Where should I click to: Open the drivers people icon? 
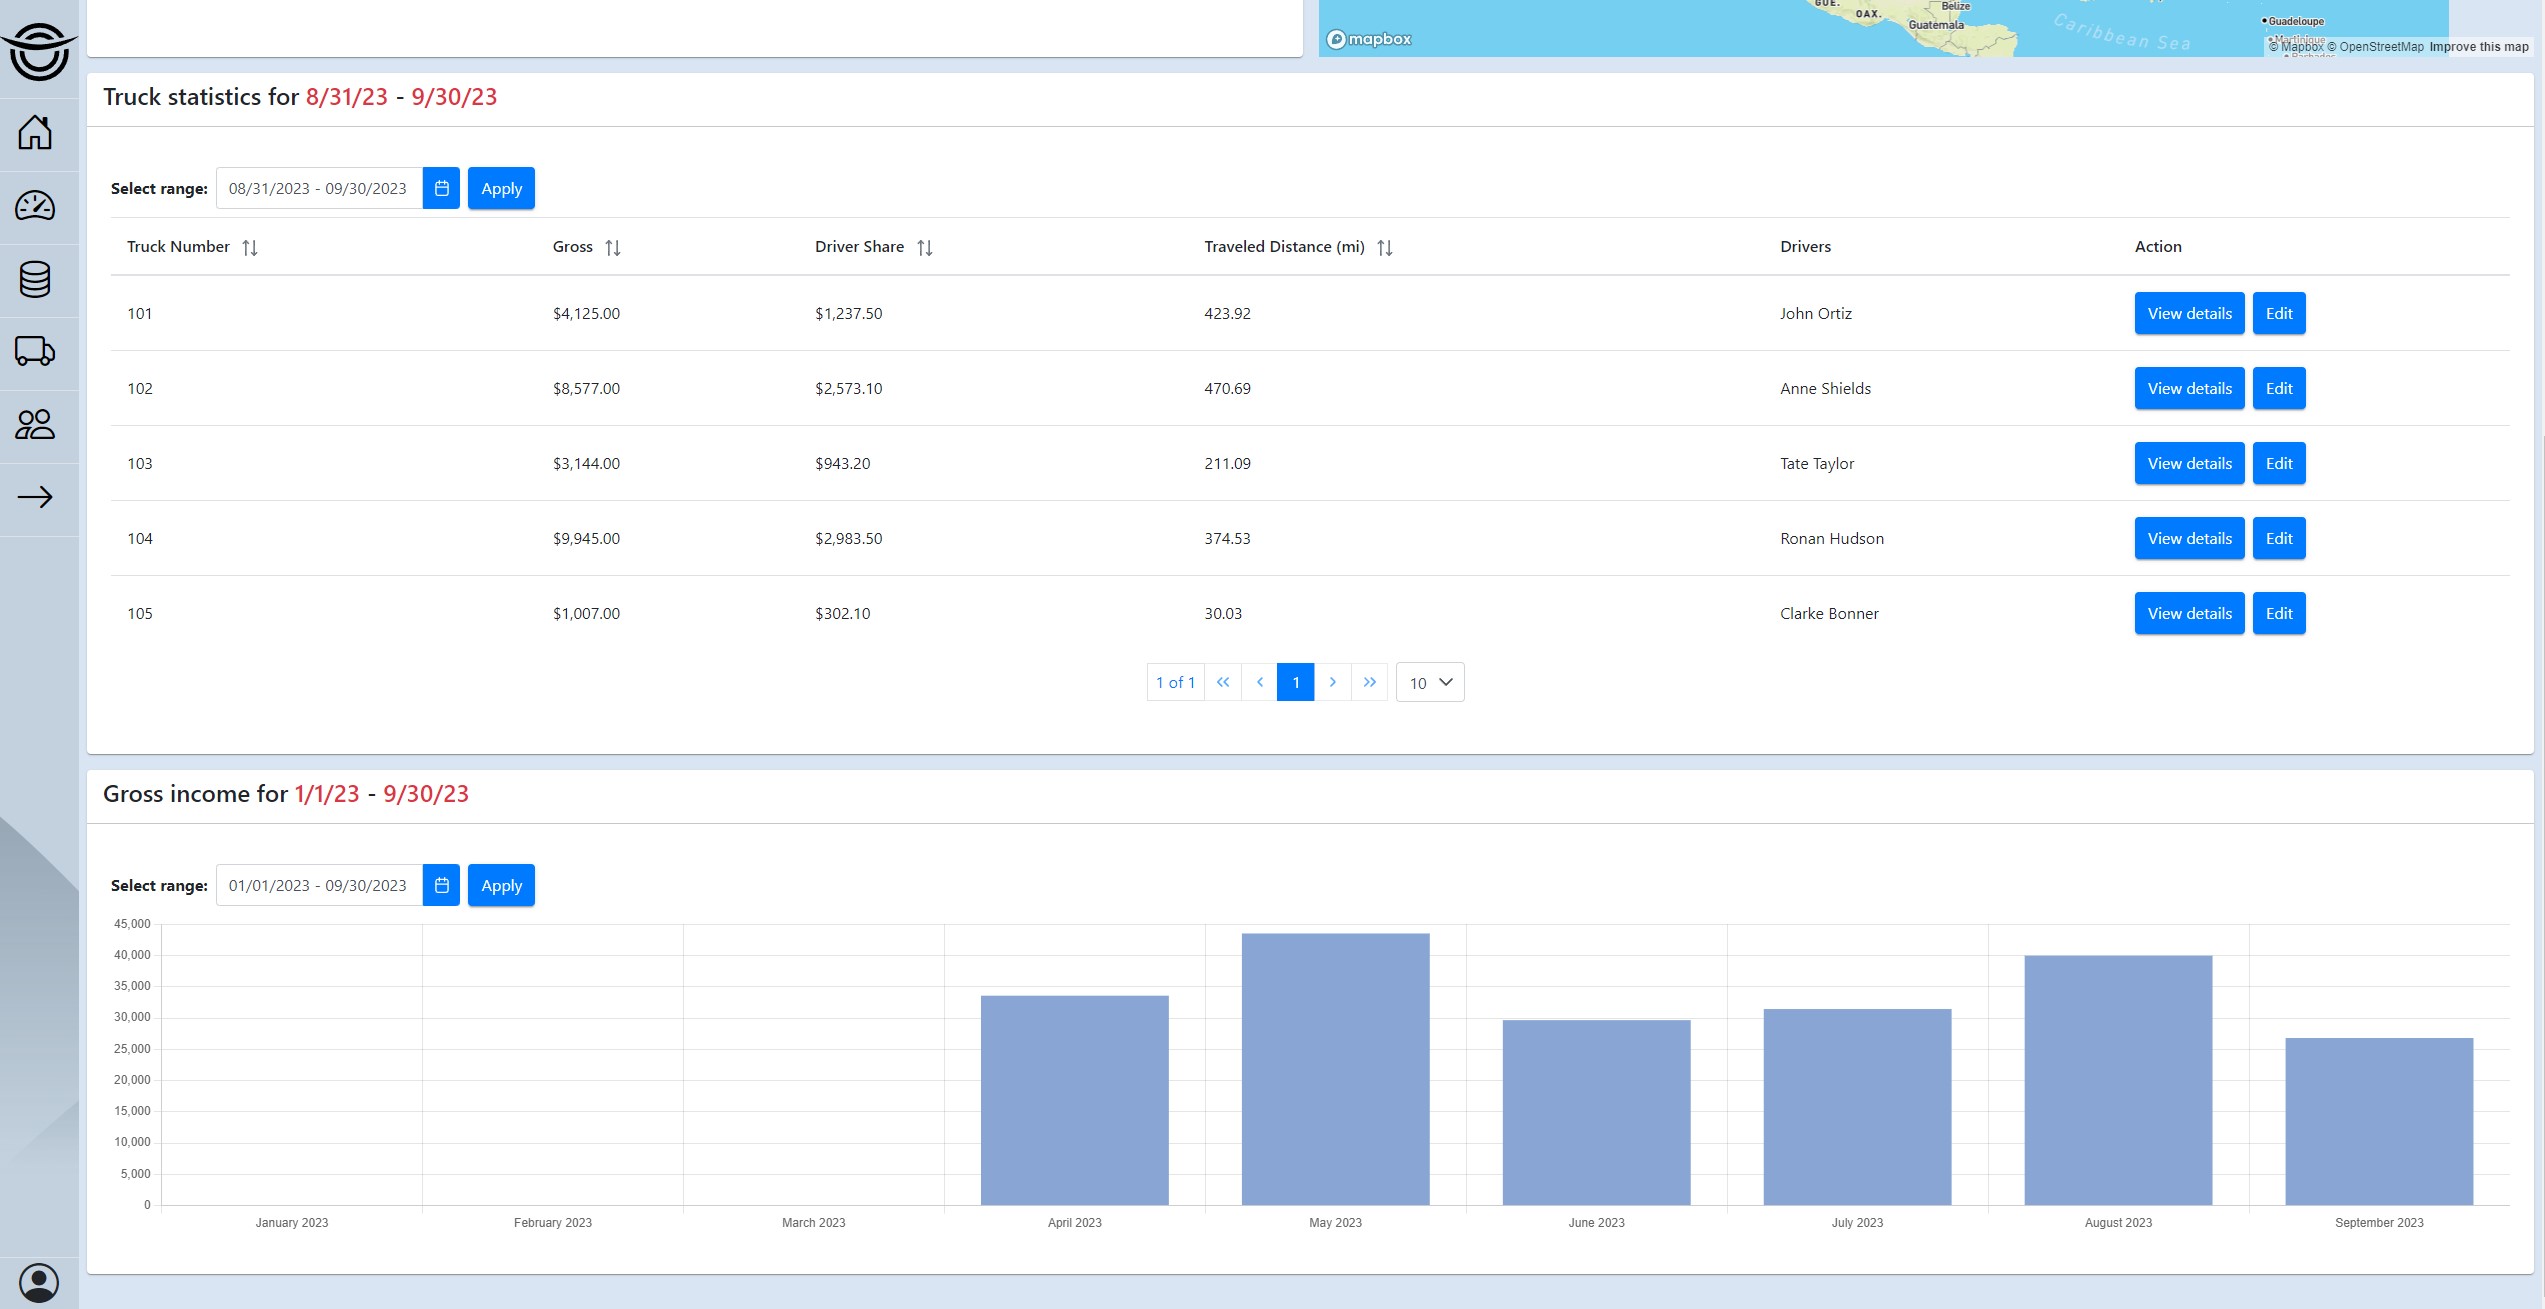coord(36,425)
